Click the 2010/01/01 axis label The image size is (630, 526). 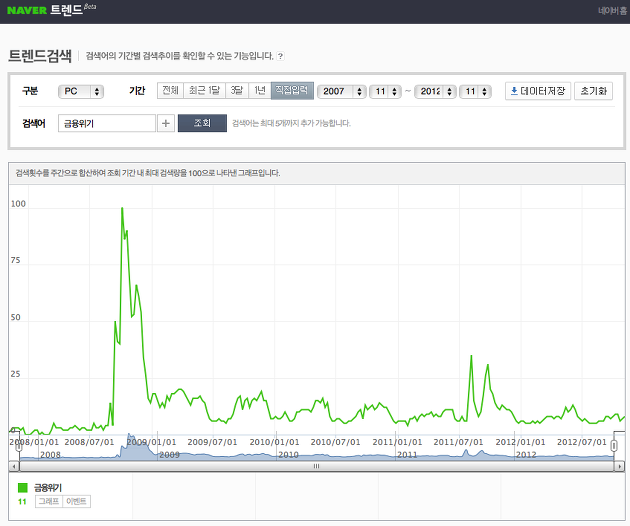[274, 442]
